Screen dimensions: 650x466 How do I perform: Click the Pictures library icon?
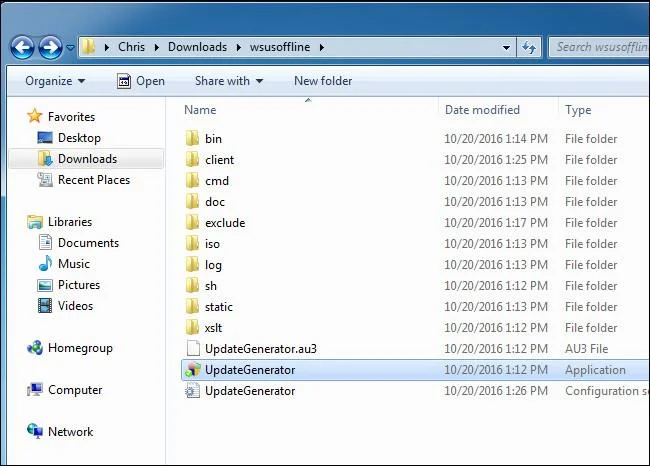[x=45, y=285]
